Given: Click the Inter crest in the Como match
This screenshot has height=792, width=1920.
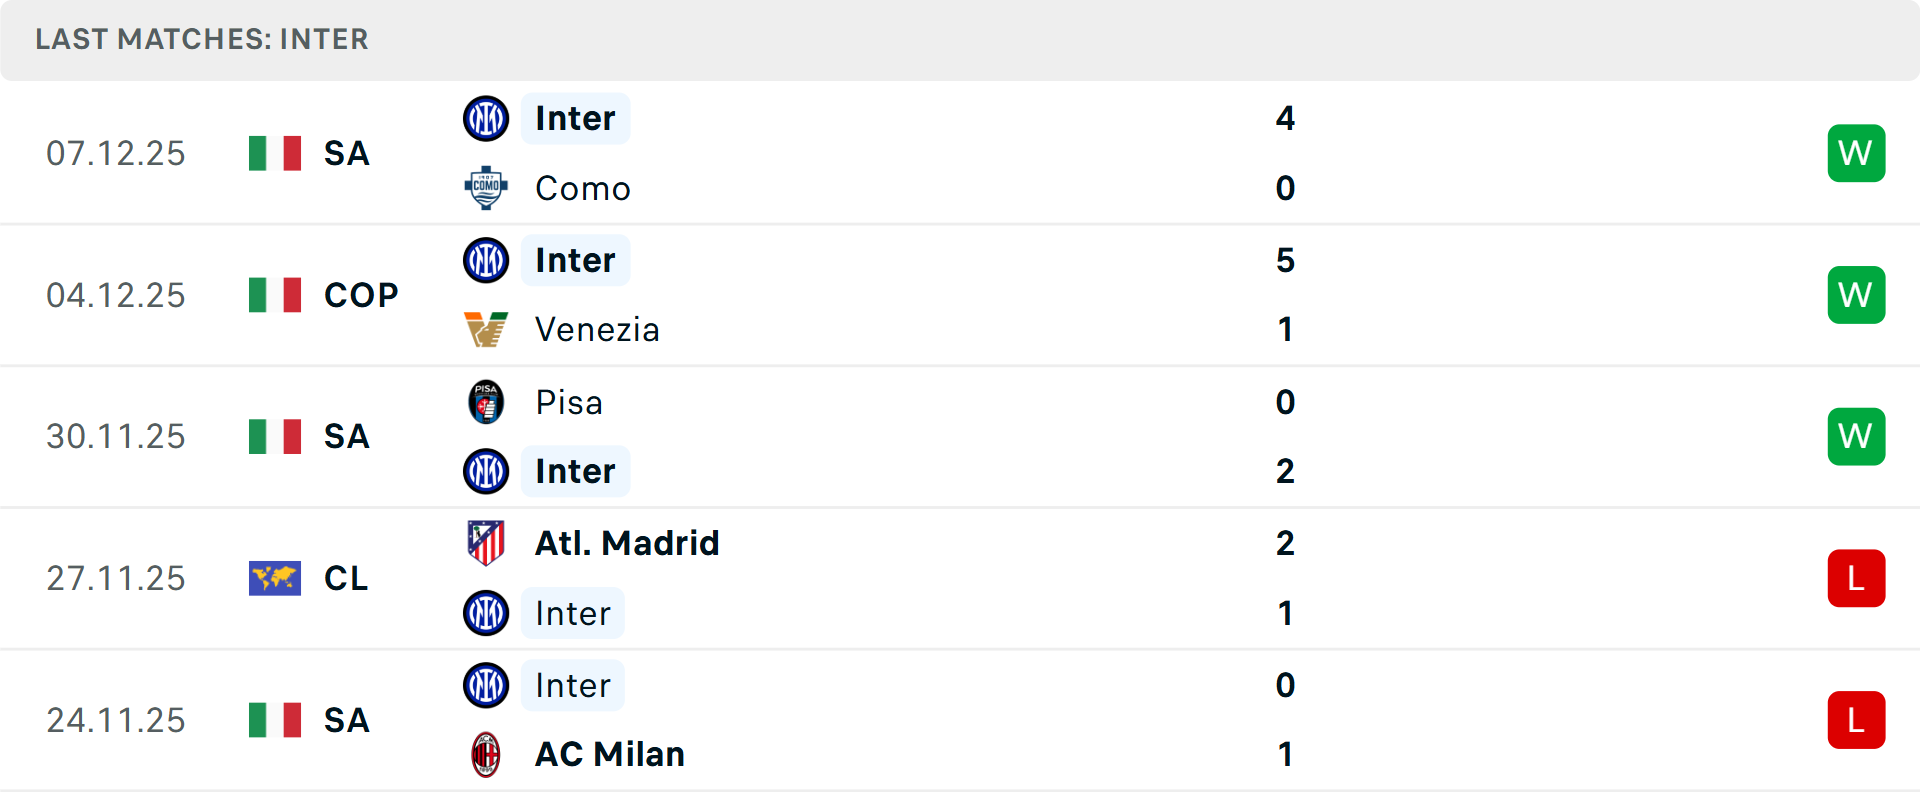Looking at the screenshot, I should click(x=486, y=118).
